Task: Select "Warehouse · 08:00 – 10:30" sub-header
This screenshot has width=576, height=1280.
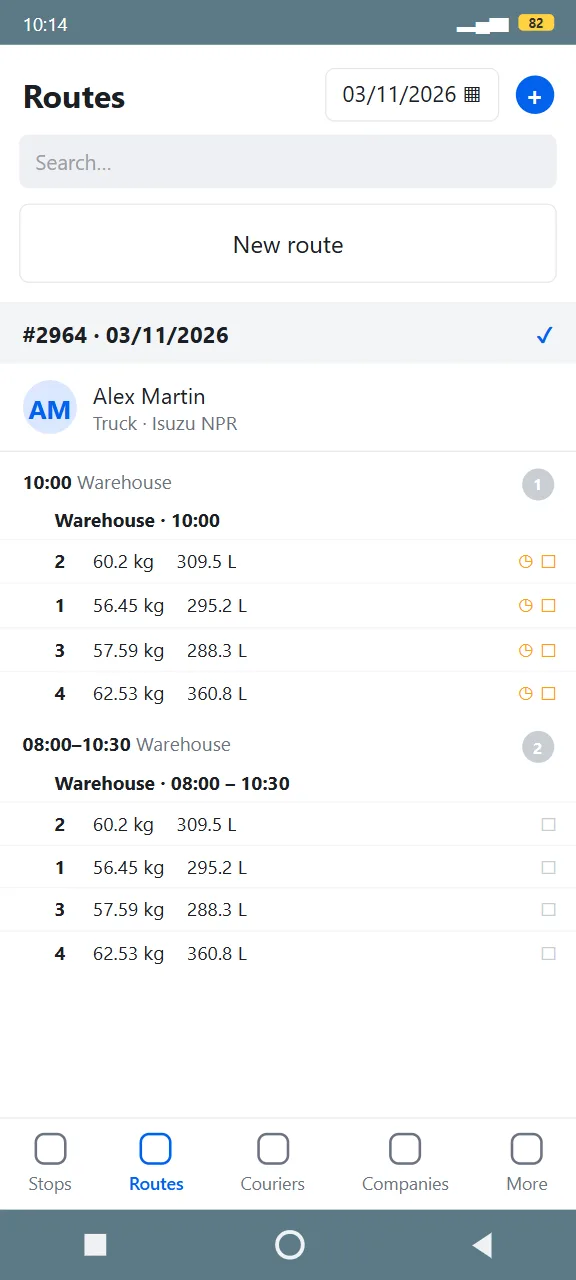Action: coord(172,784)
